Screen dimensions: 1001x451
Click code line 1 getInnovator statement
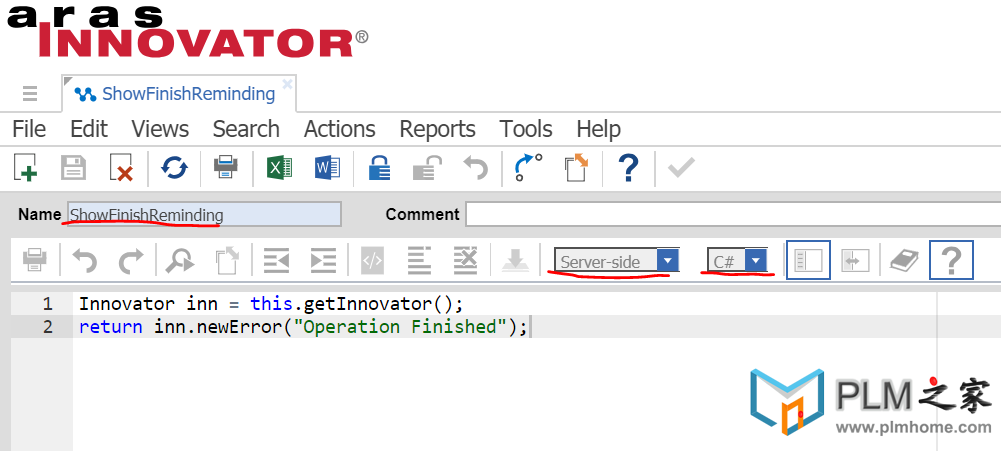click(x=271, y=303)
